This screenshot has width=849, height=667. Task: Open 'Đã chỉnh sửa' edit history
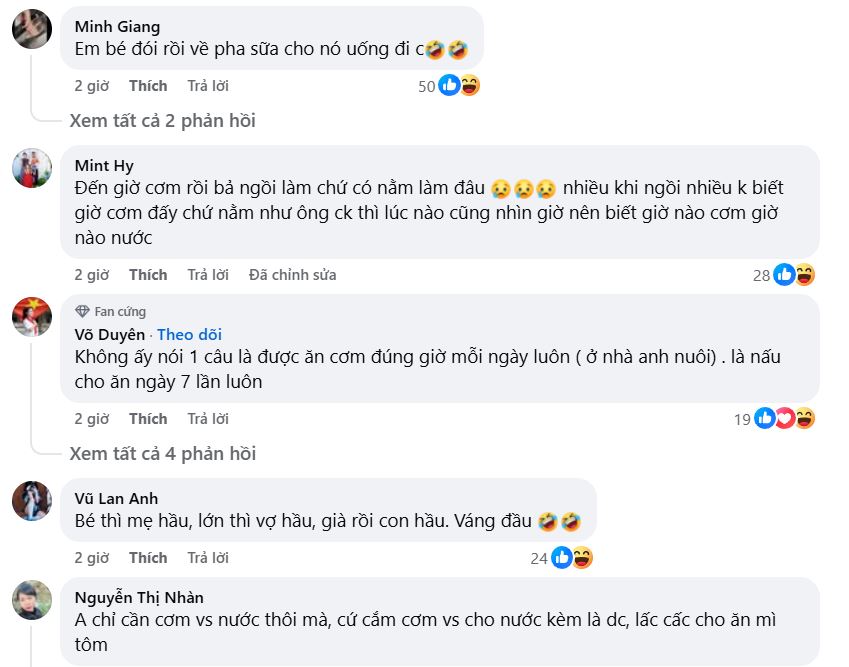tap(292, 275)
